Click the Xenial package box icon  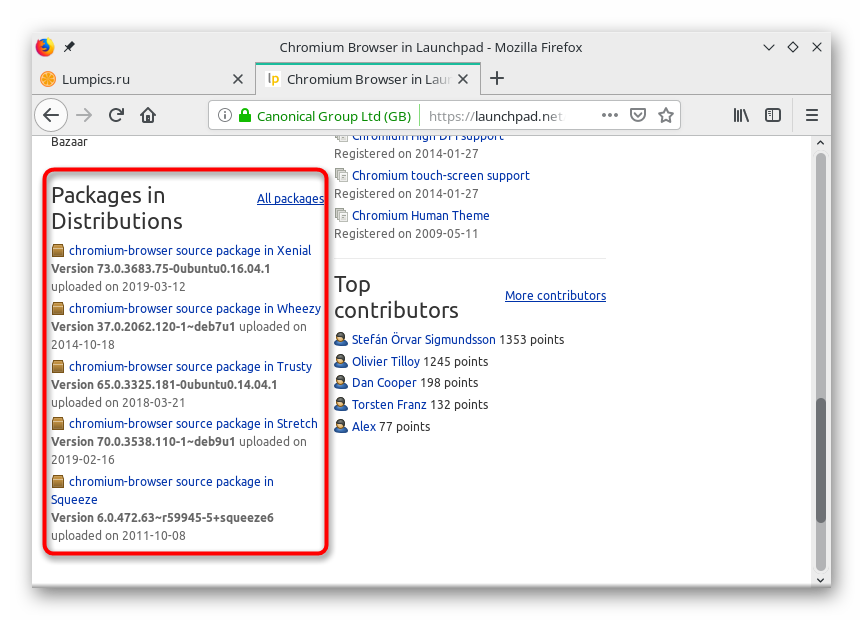click(x=58, y=251)
